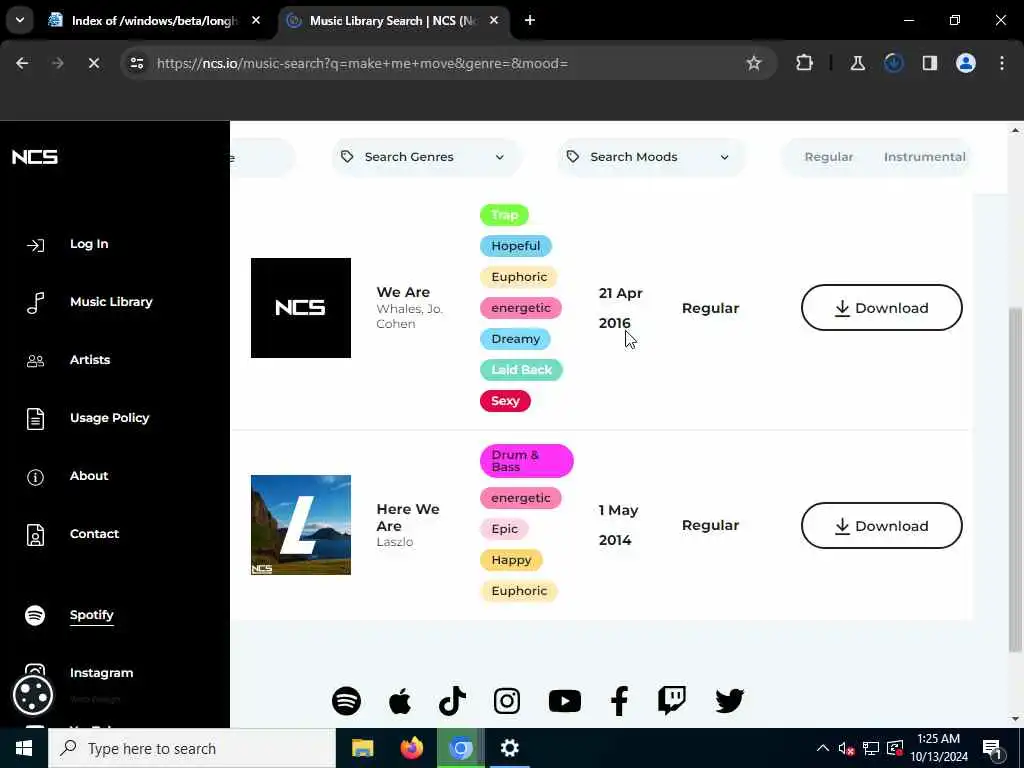Click energetic tag on We Are row
This screenshot has height=768, width=1024.
(520, 308)
